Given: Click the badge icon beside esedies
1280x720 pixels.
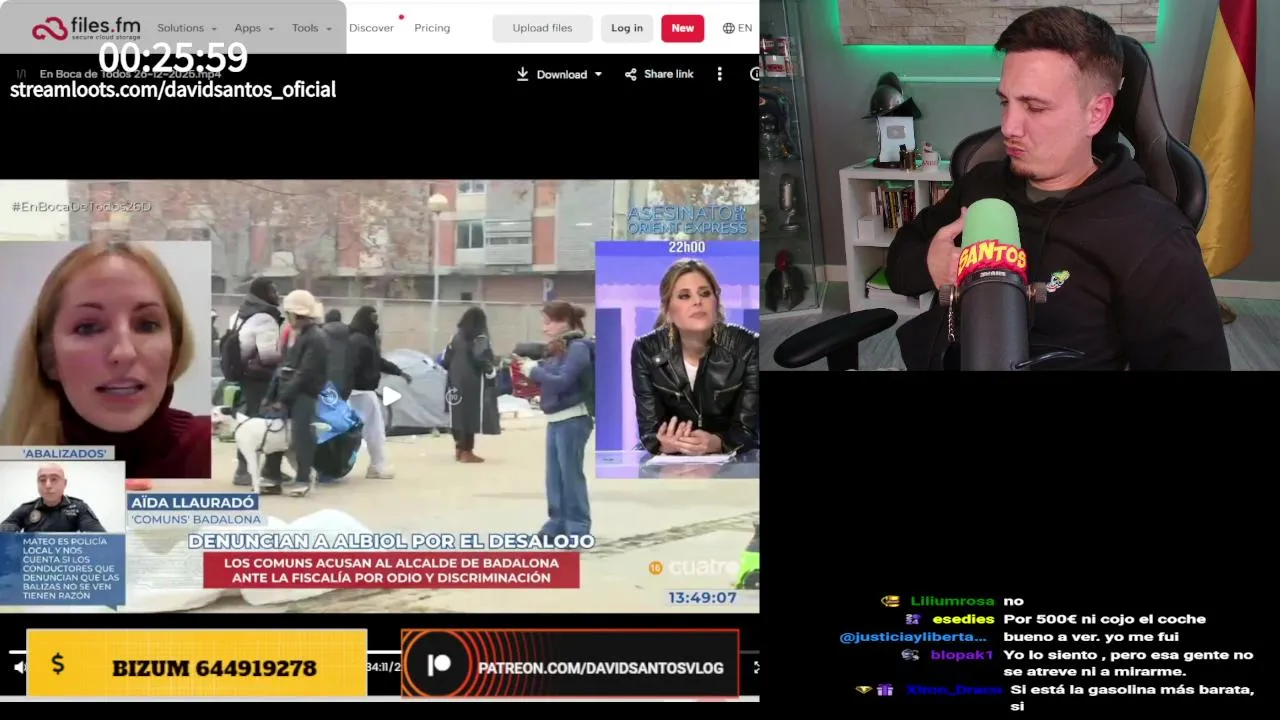Looking at the screenshot, I should point(912,619).
